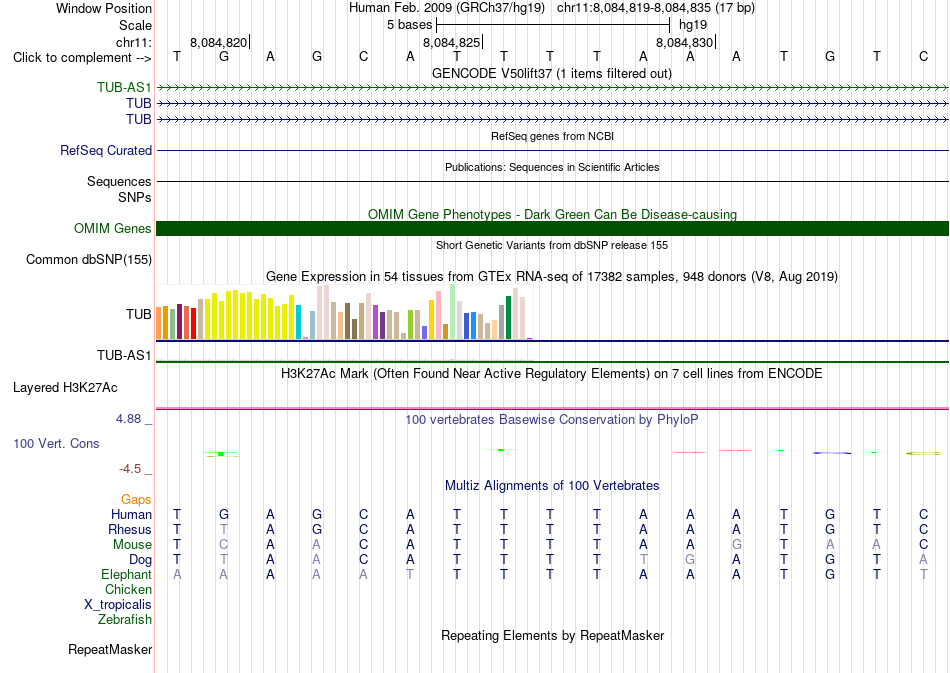
Task: Select the Human species row label
Action: click(131, 514)
